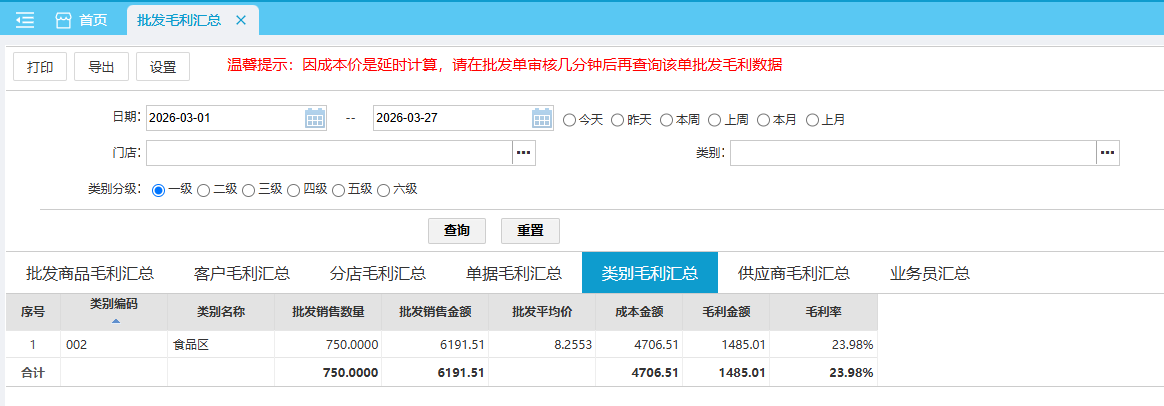Choose 二级 category level
Screen dimensions: 1164x406
coord(204,189)
